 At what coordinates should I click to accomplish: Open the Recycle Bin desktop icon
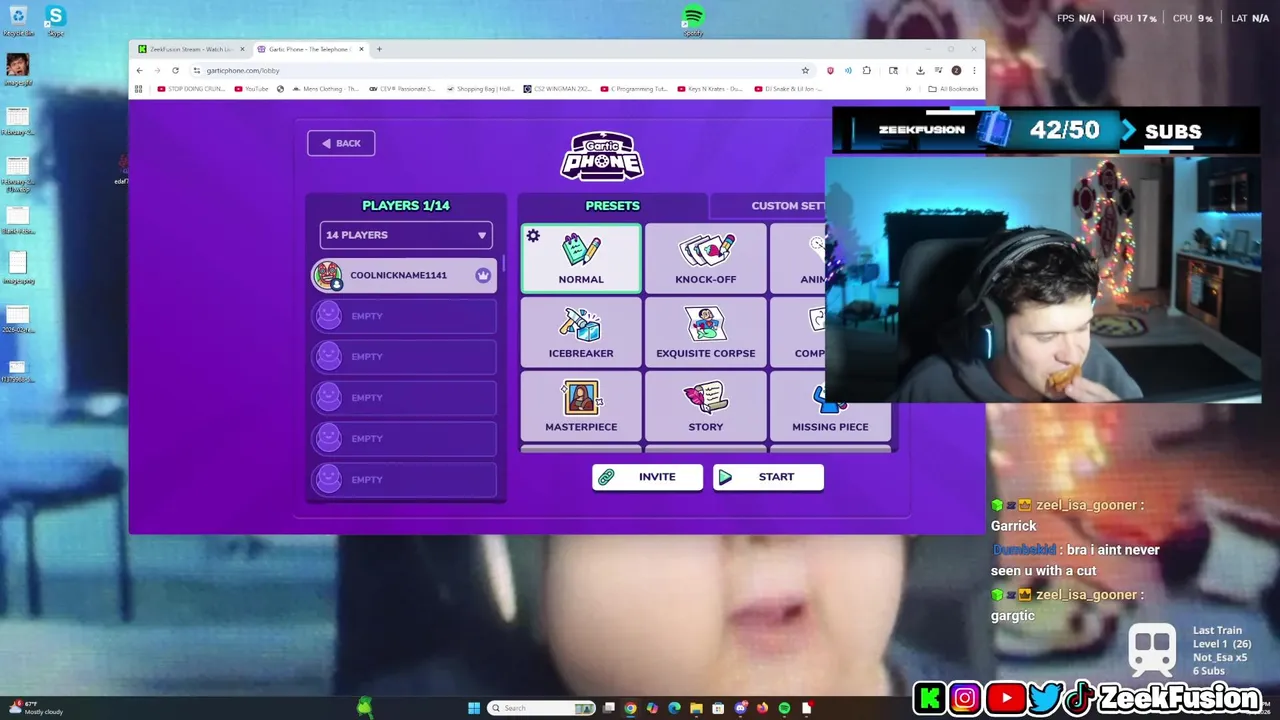tap(18, 20)
